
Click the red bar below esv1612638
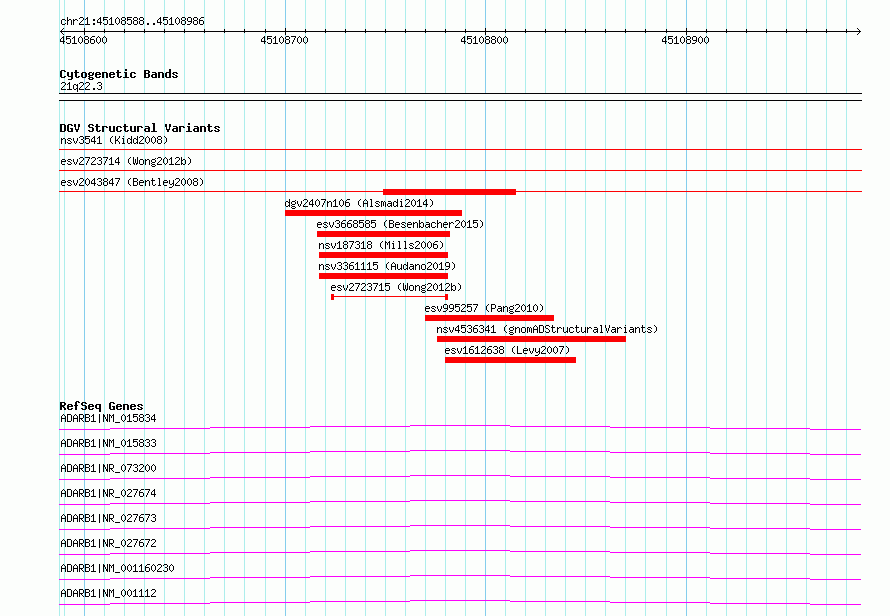click(510, 360)
